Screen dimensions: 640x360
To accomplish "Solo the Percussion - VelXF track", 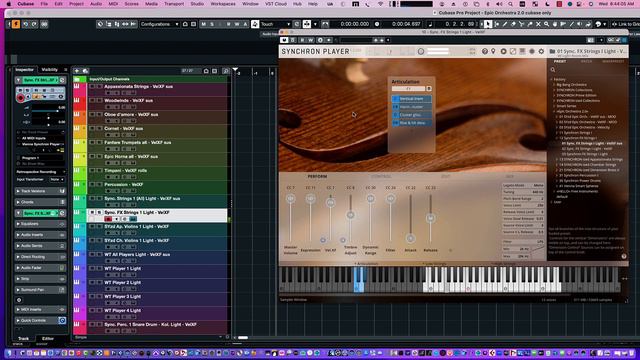I will [x=99, y=184].
